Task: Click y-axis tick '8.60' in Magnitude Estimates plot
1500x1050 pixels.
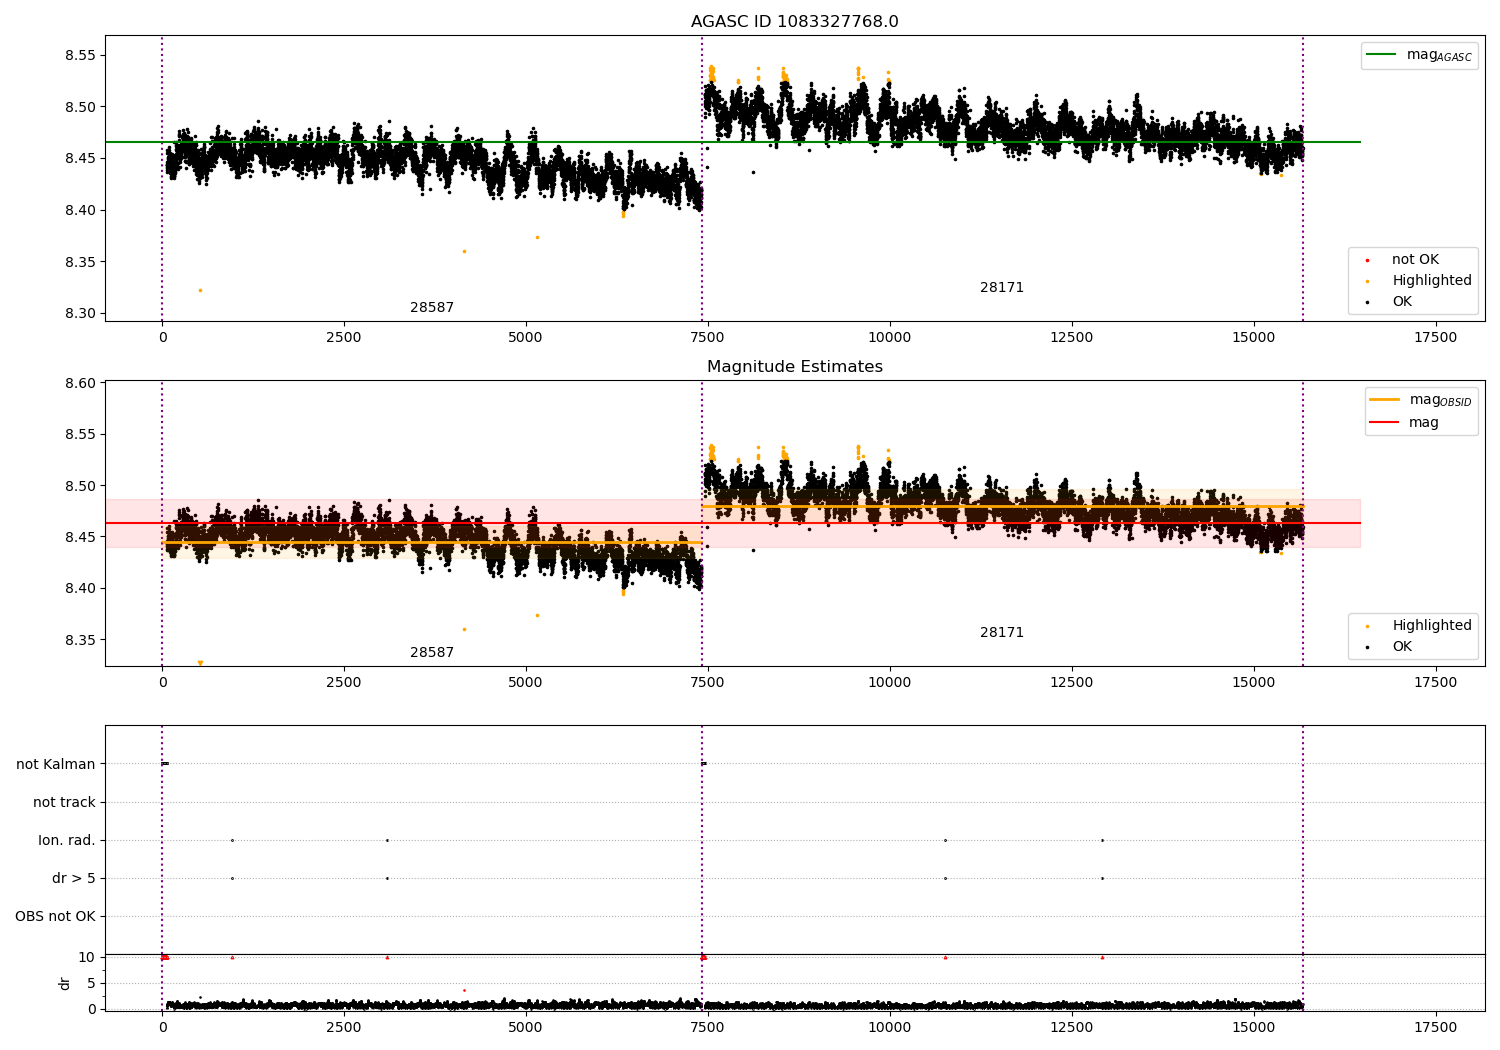Action: (x=80, y=384)
